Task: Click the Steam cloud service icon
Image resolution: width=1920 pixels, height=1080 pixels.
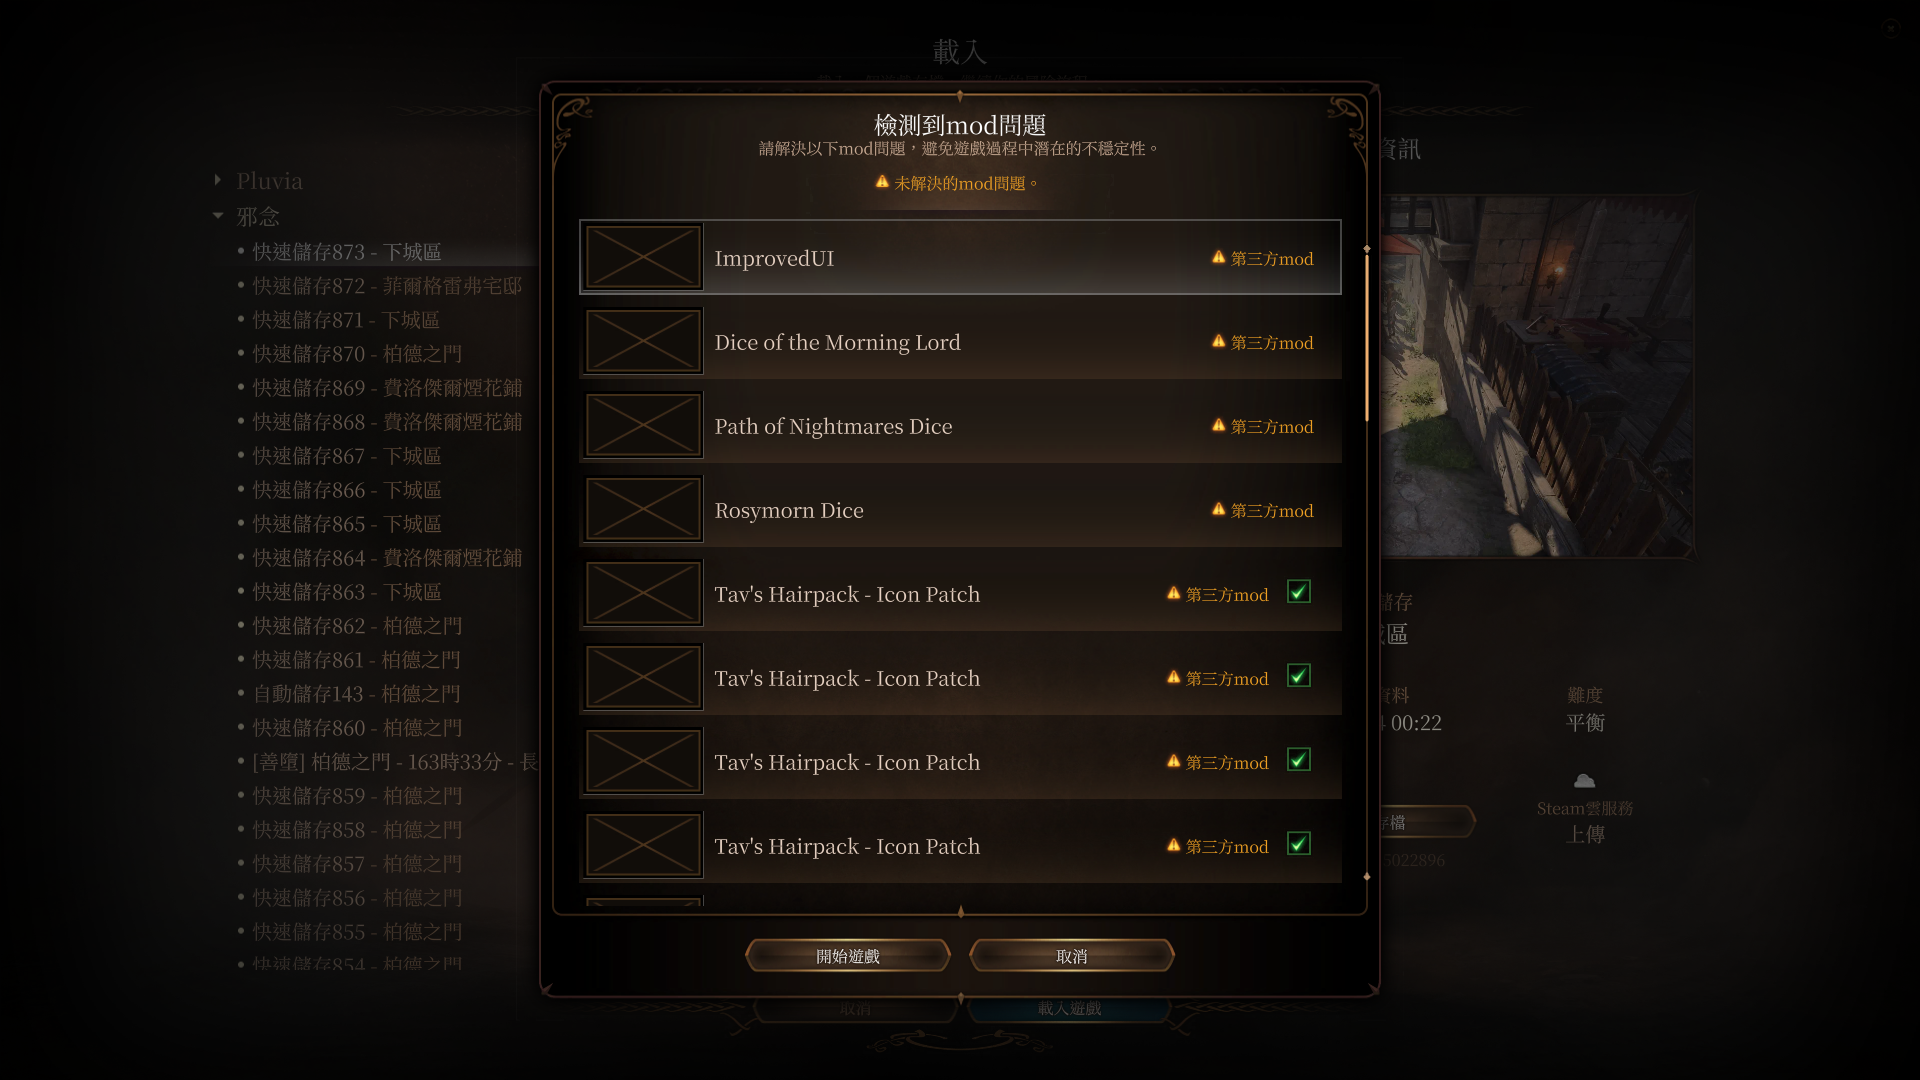Action: coord(1584,781)
